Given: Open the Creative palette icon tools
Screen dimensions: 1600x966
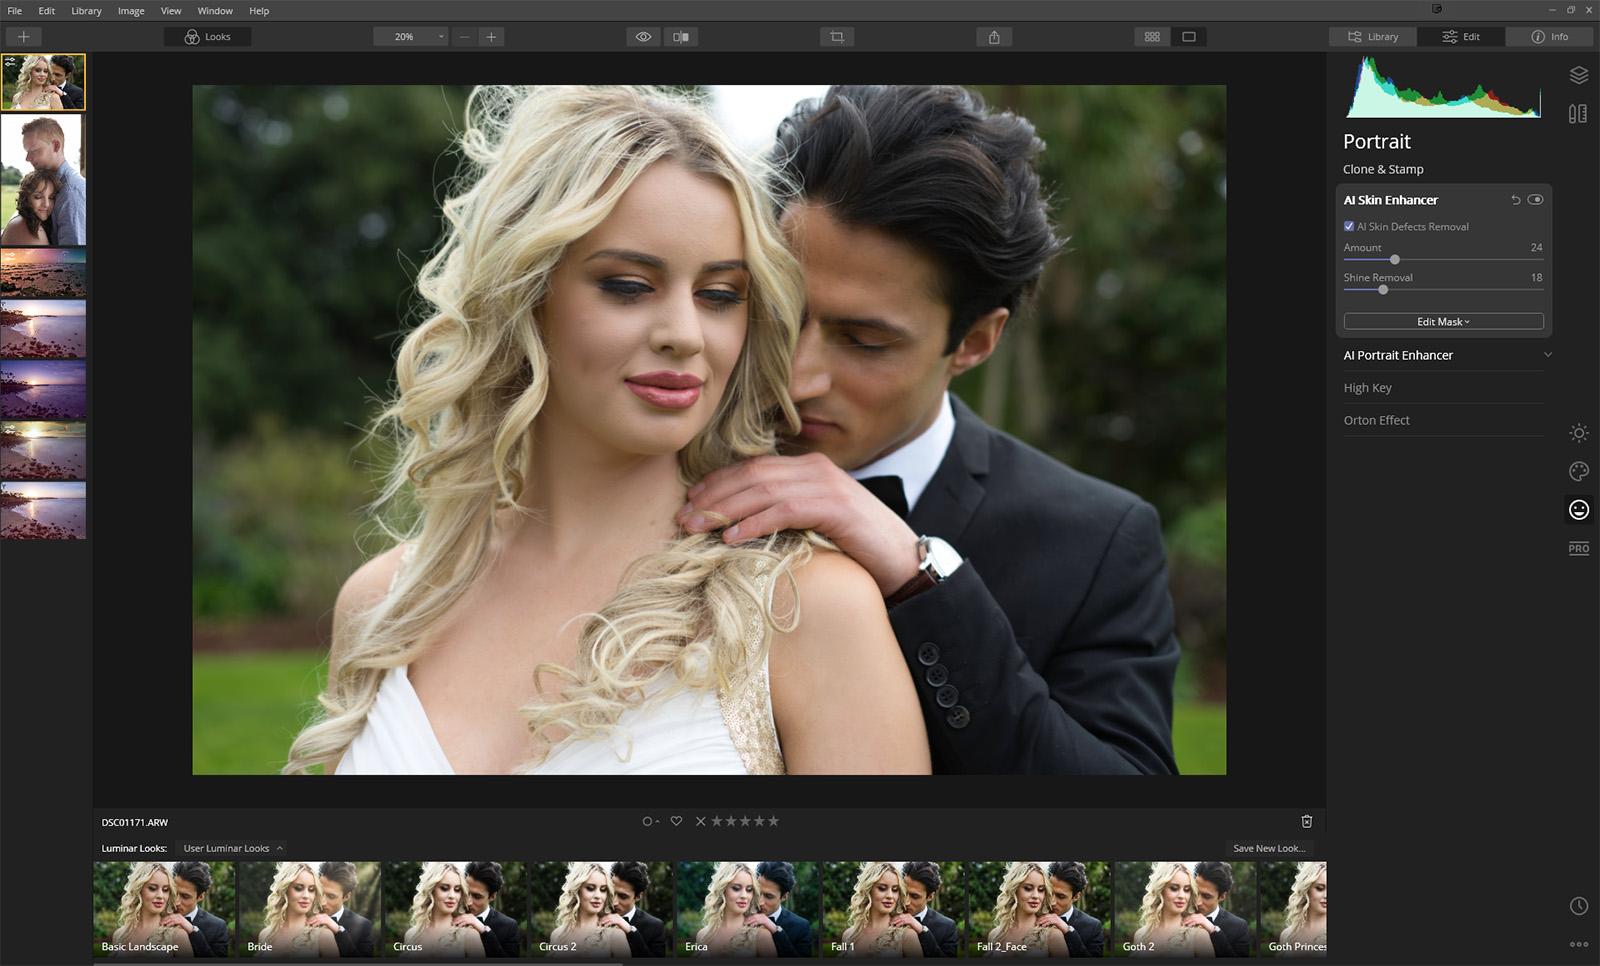Looking at the screenshot, I should 1578,471.
